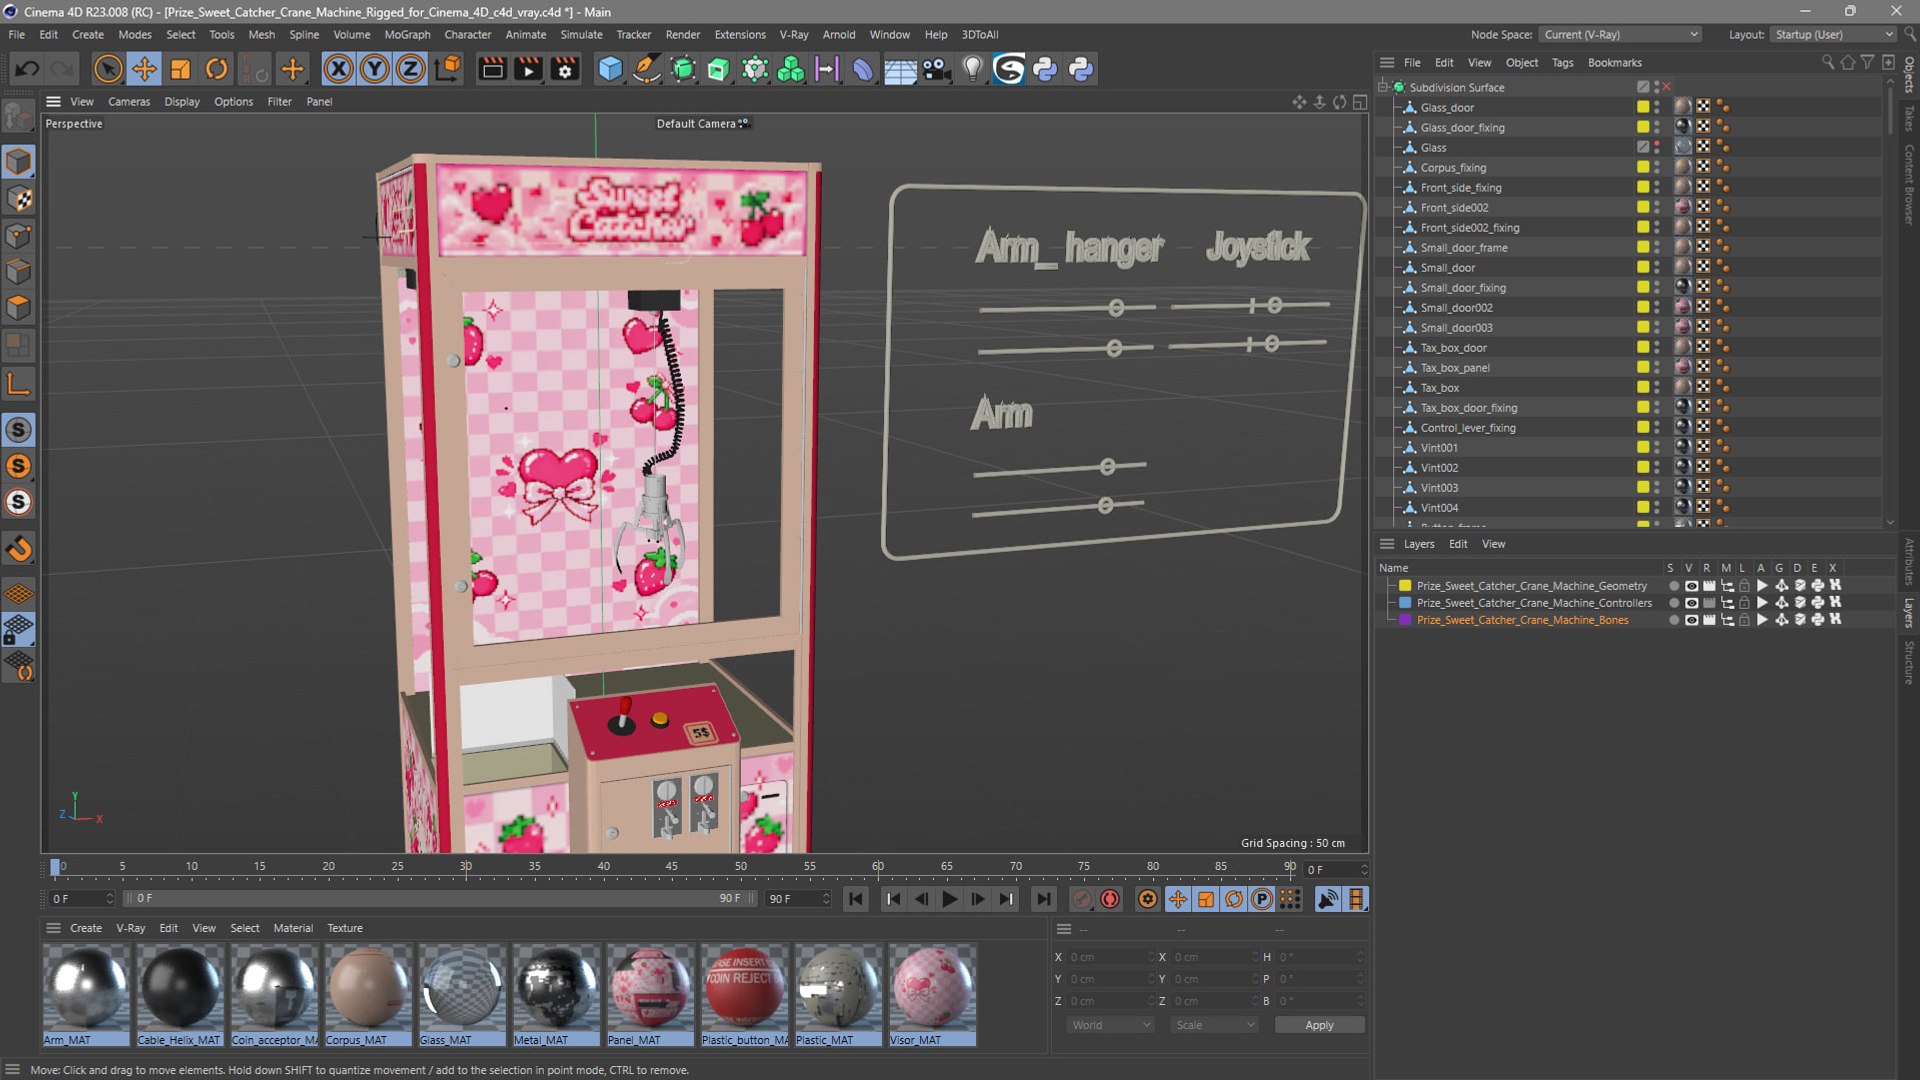Click the Camera object icon

point(936,69)
